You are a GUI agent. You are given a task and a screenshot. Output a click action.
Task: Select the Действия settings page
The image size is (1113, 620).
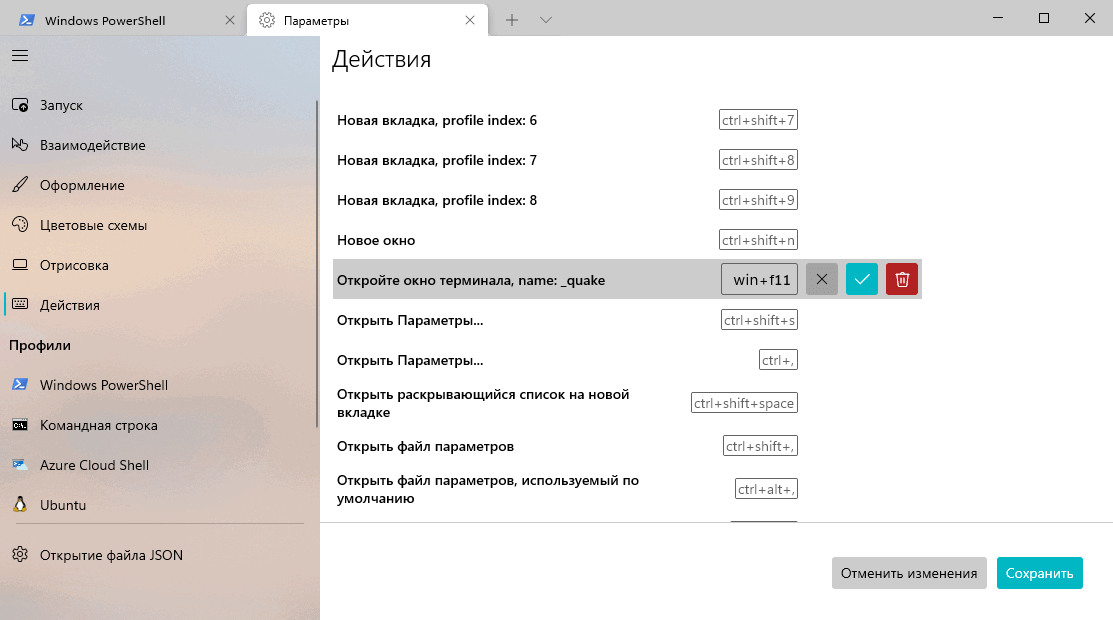click(158, 305)
